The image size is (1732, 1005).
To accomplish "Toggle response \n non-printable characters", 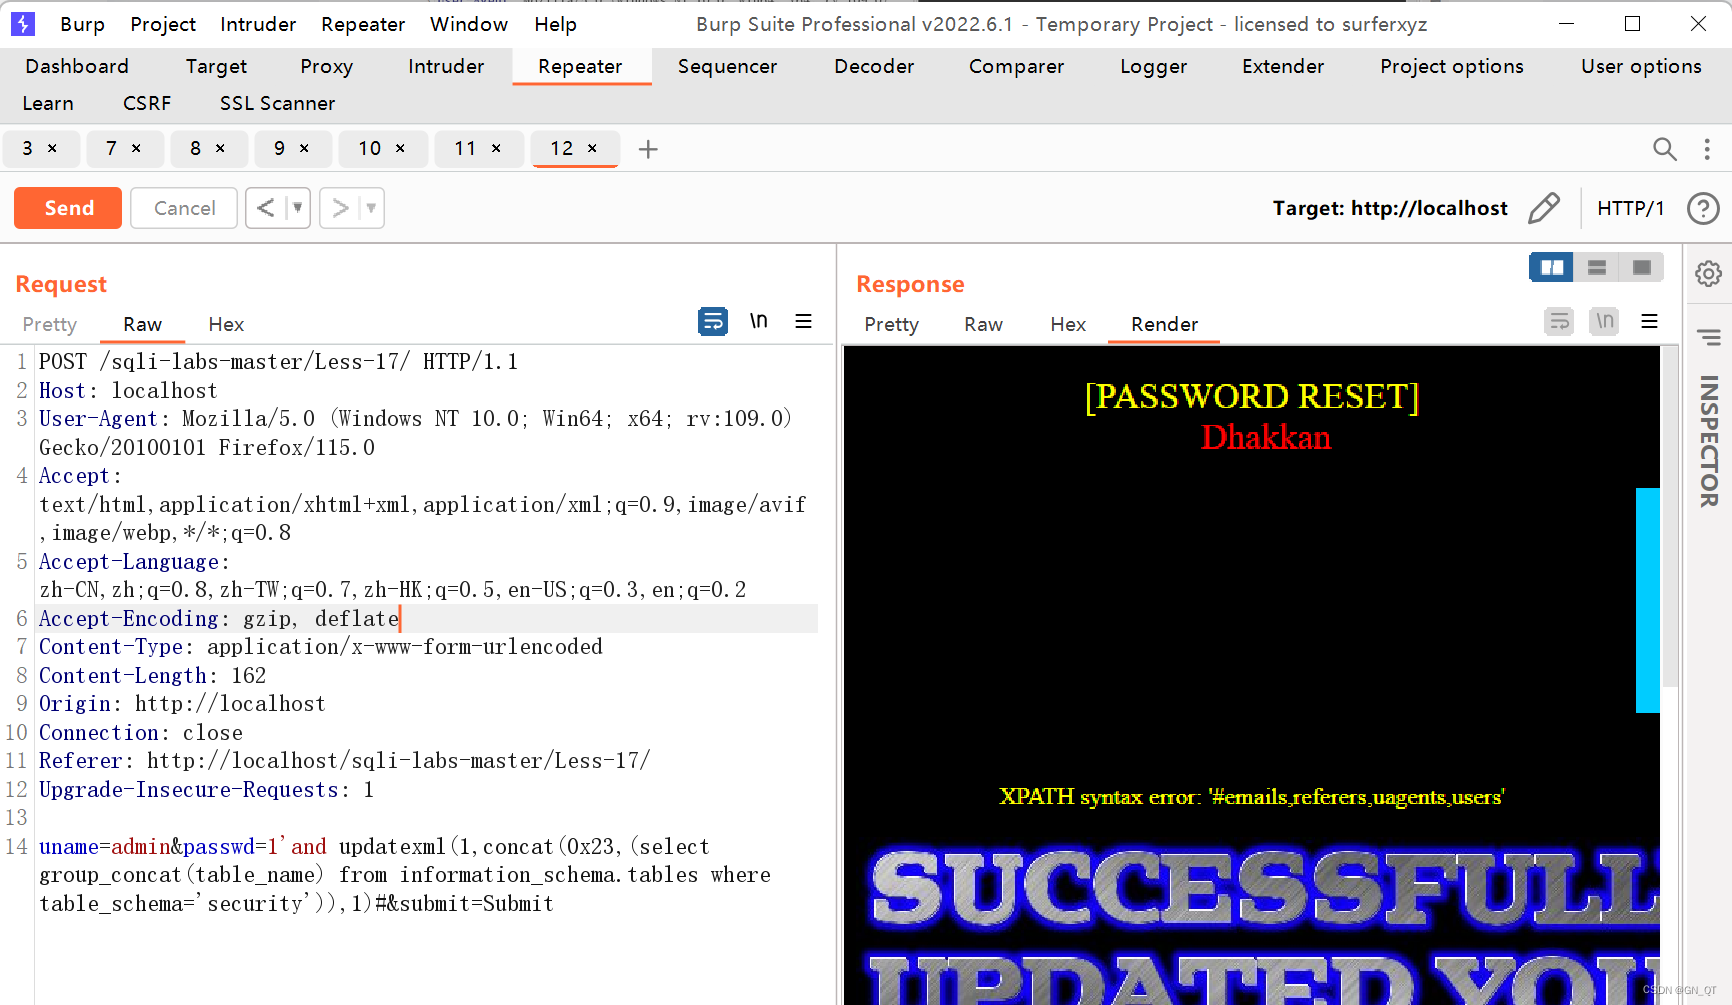I will pos(1604,321).
